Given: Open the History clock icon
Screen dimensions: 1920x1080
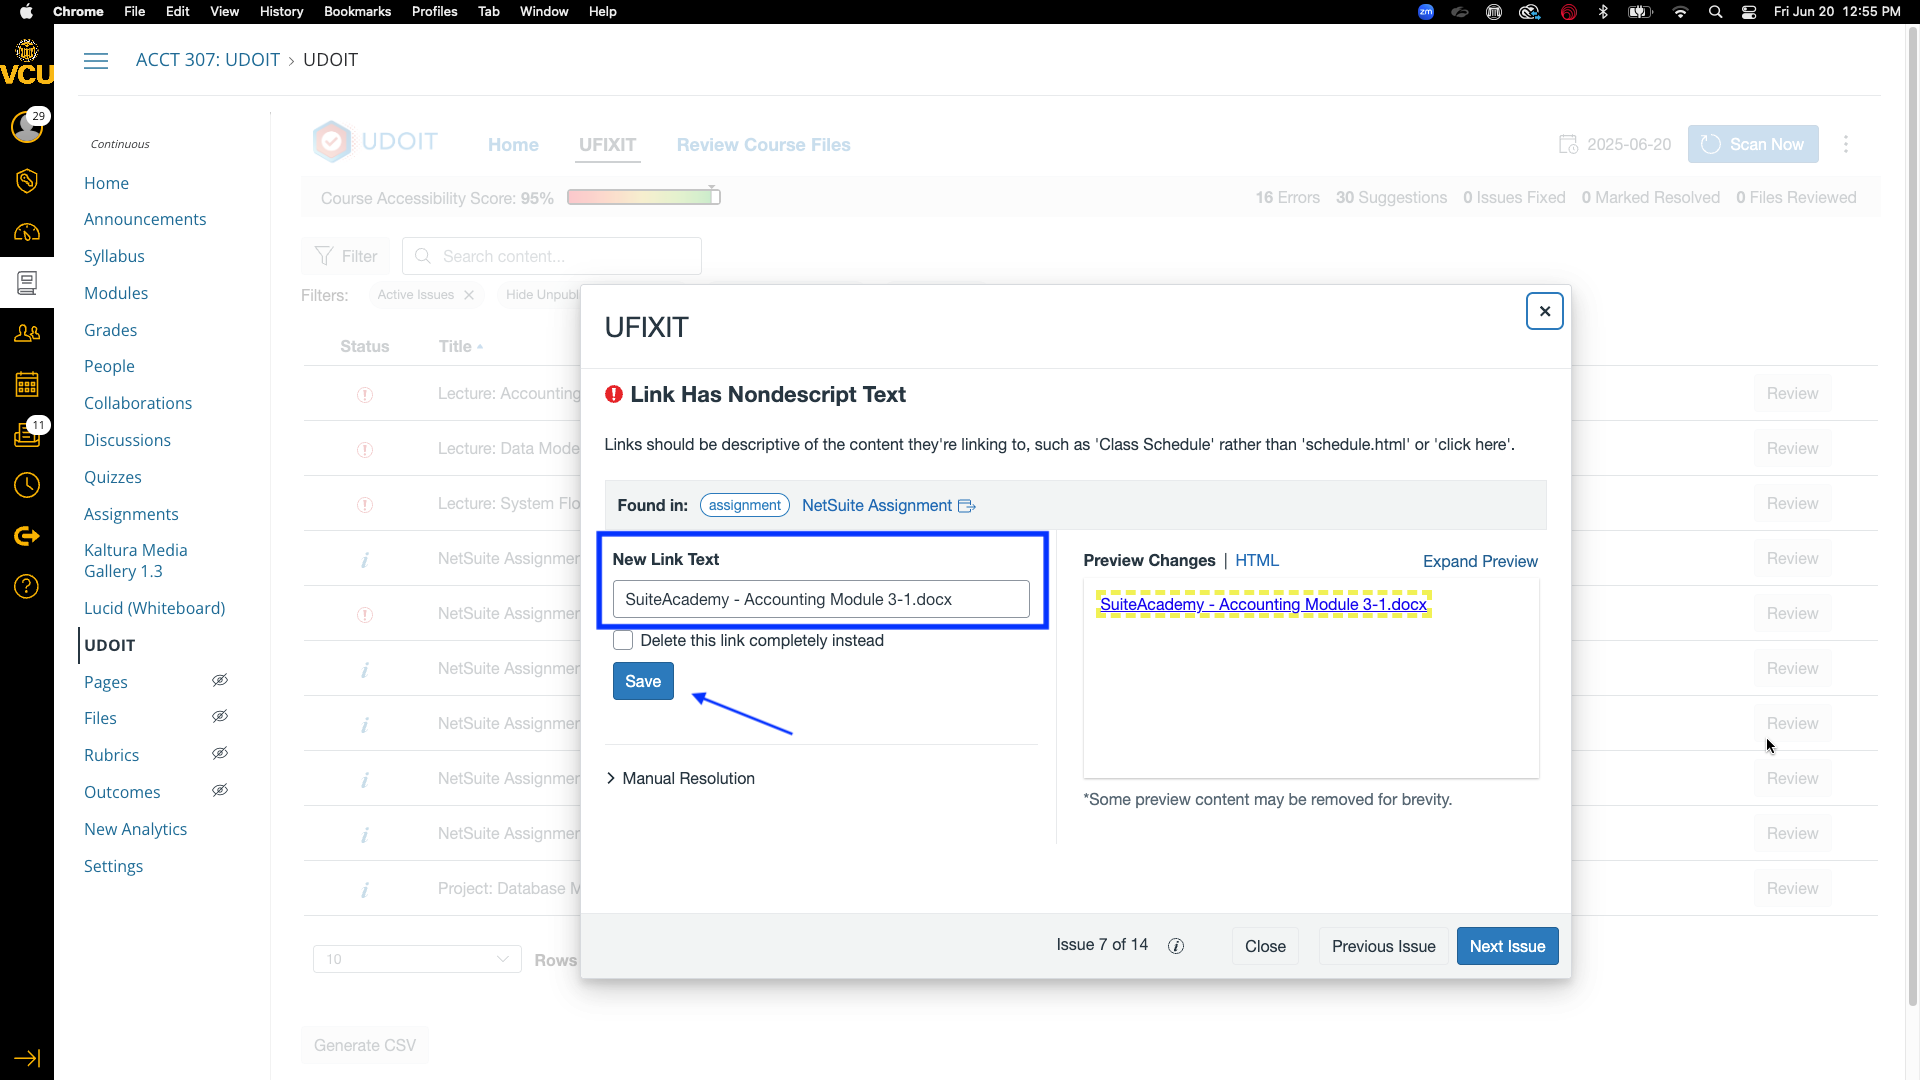Looking at the screenshot, I should (x=27, y=486).
